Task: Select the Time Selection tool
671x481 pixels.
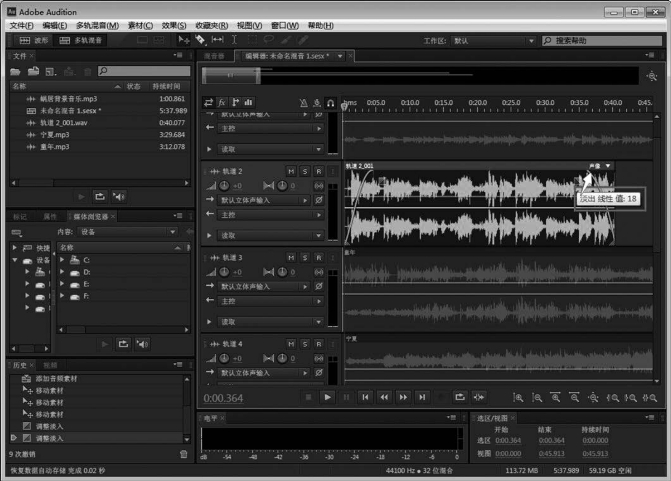Action: pyautogui.click(x=232, y=40)
